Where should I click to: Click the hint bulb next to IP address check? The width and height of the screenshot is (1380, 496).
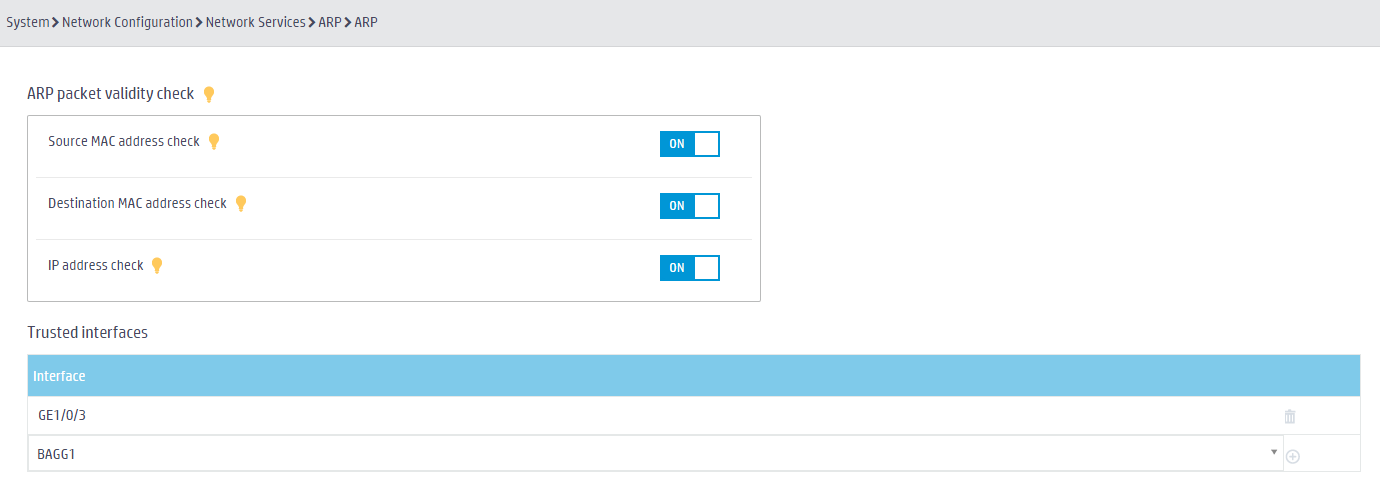(x=156, y=265)
